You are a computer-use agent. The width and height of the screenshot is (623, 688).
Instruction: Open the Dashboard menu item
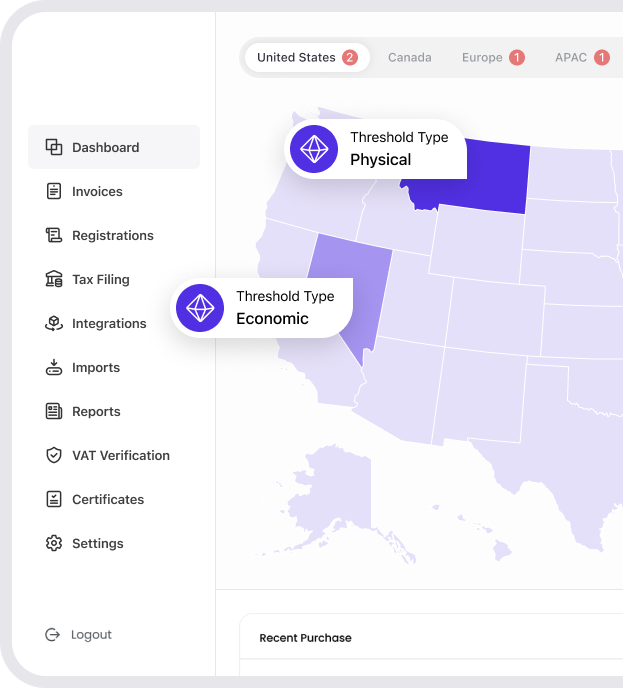[114, 147]
